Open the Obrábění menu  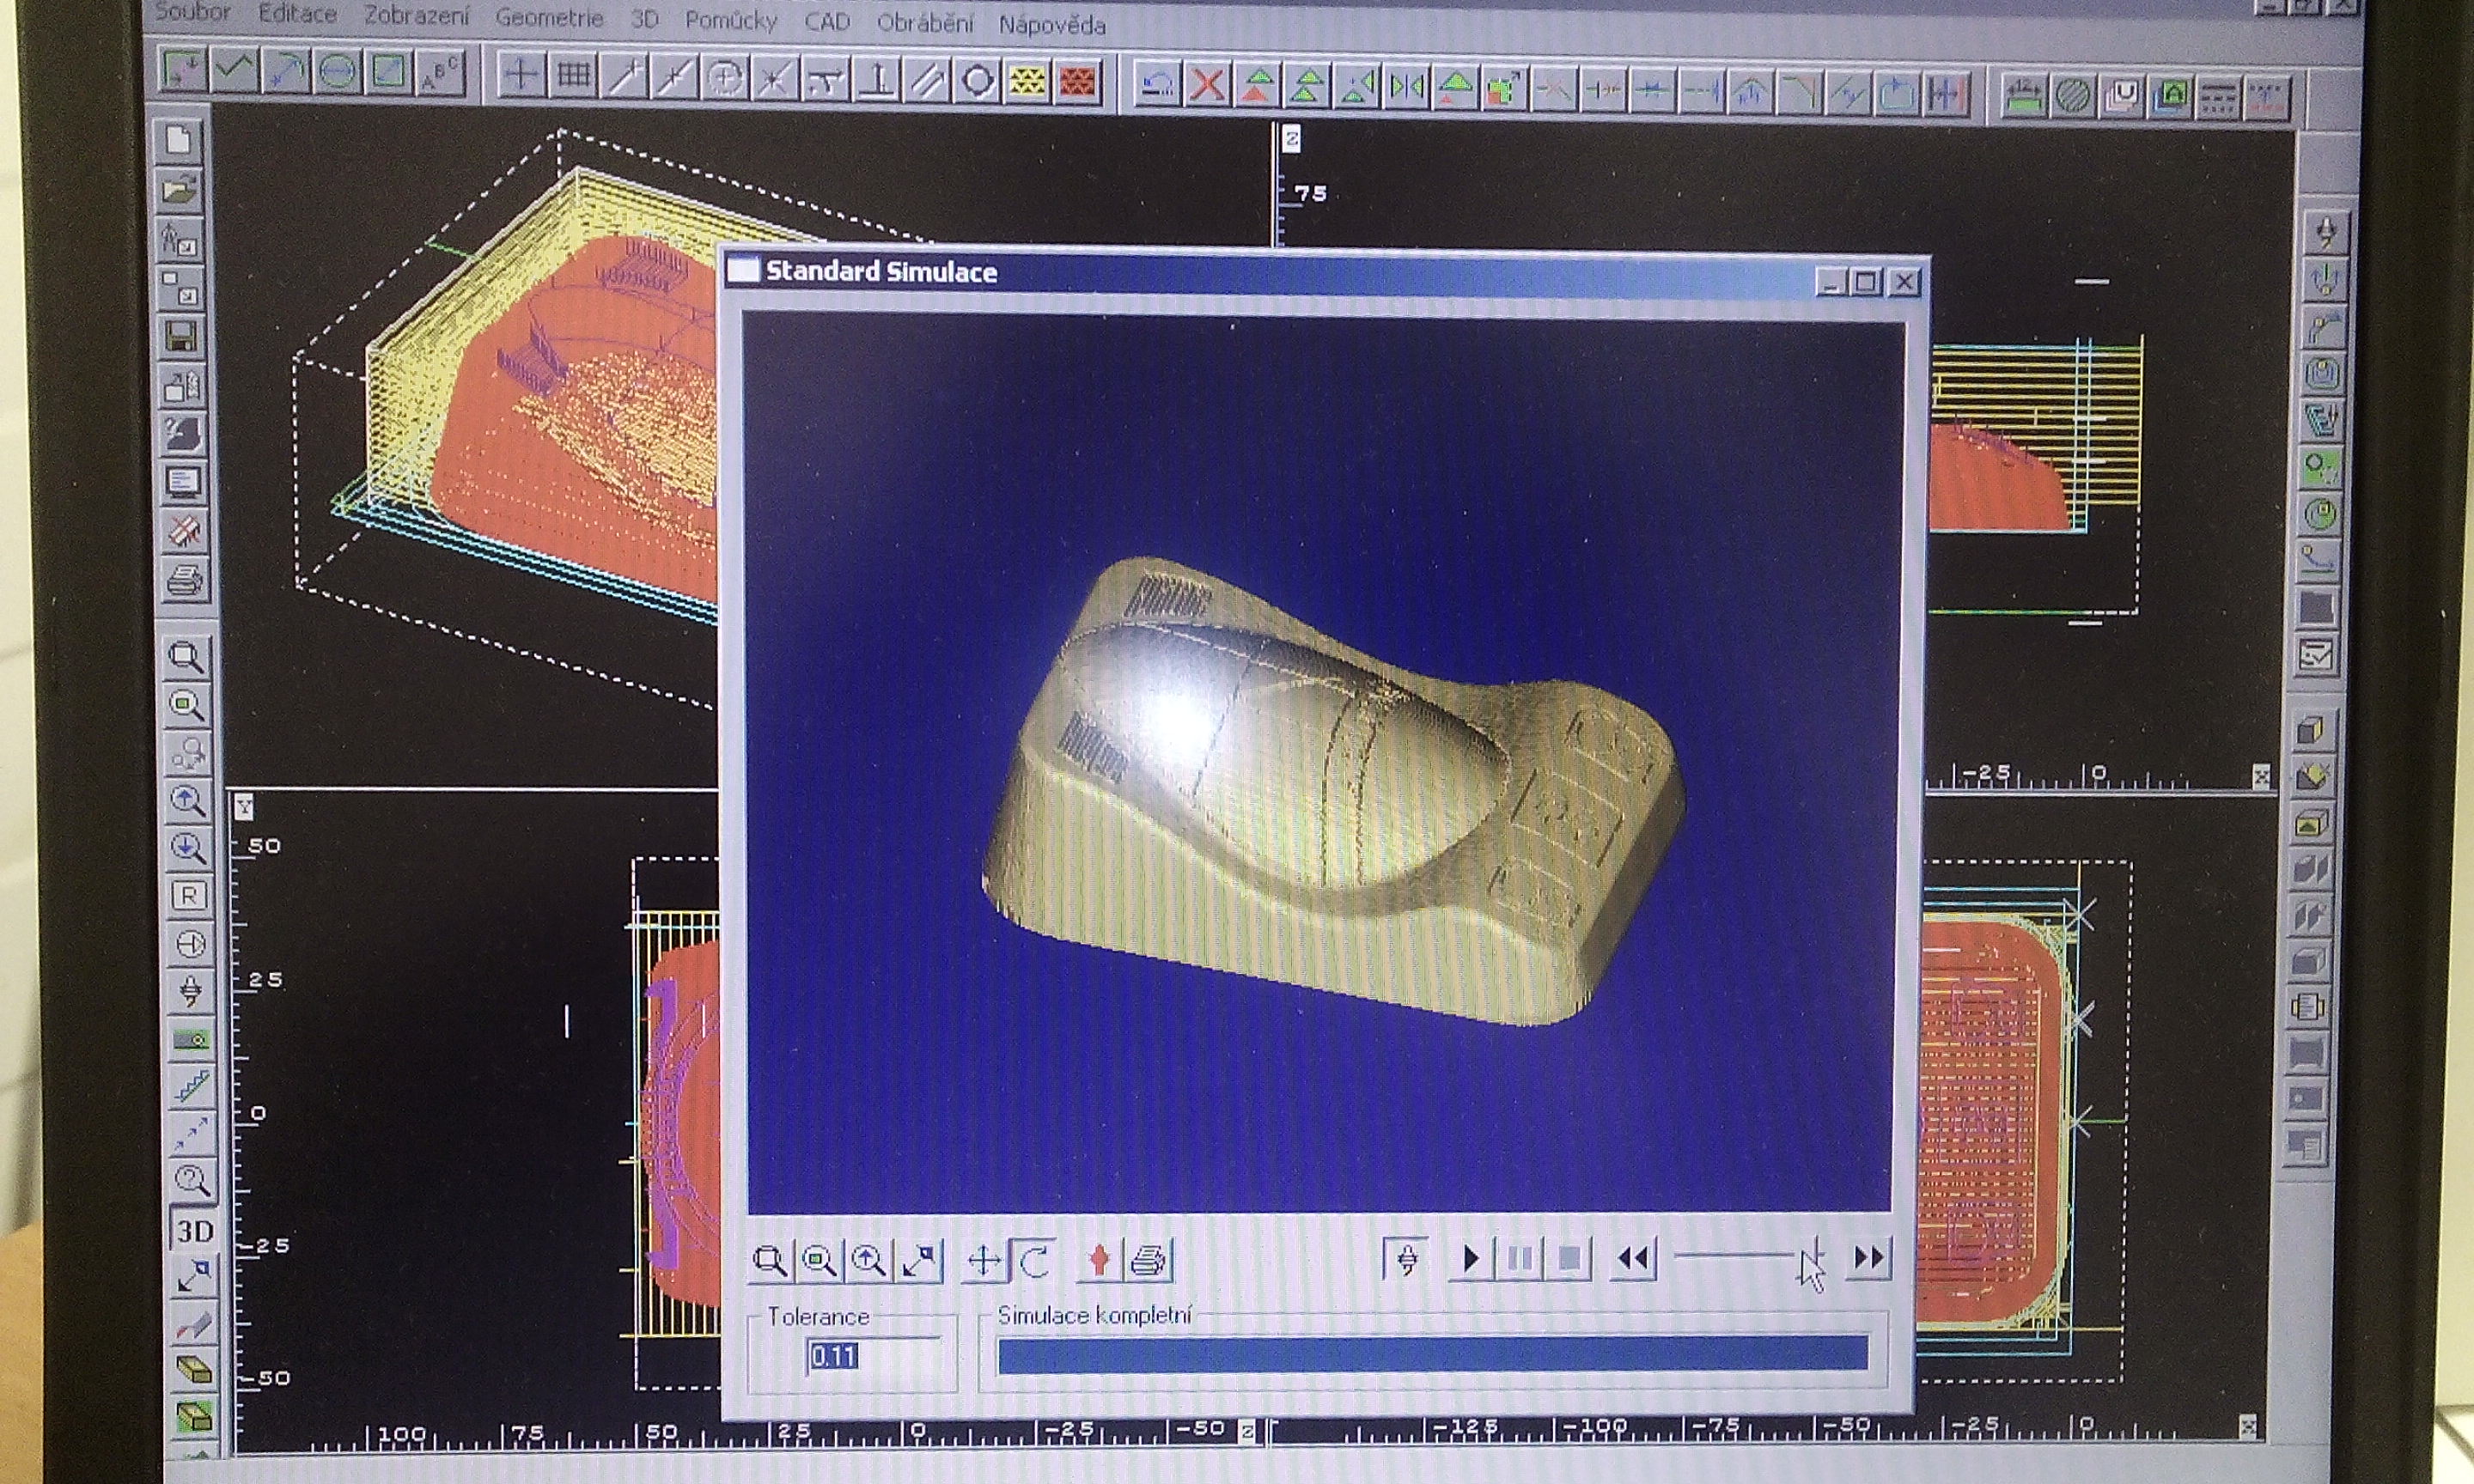point(924,22)
